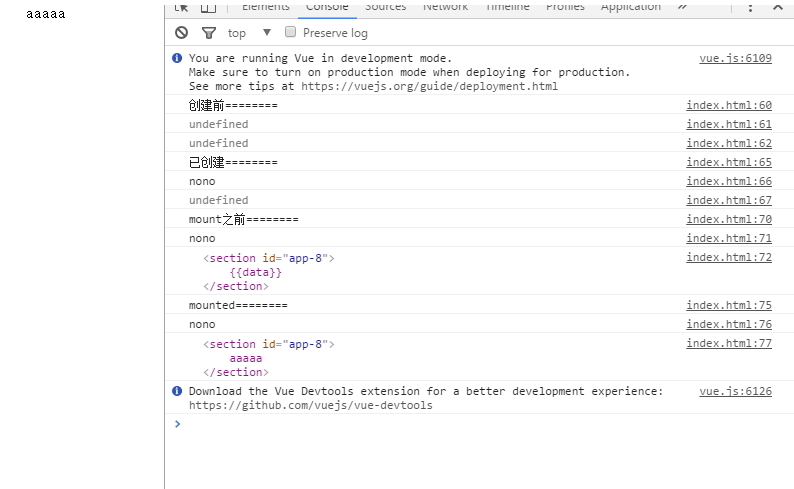Switch to the Elements tab
The image size is (794, 489).
(266, 6)
